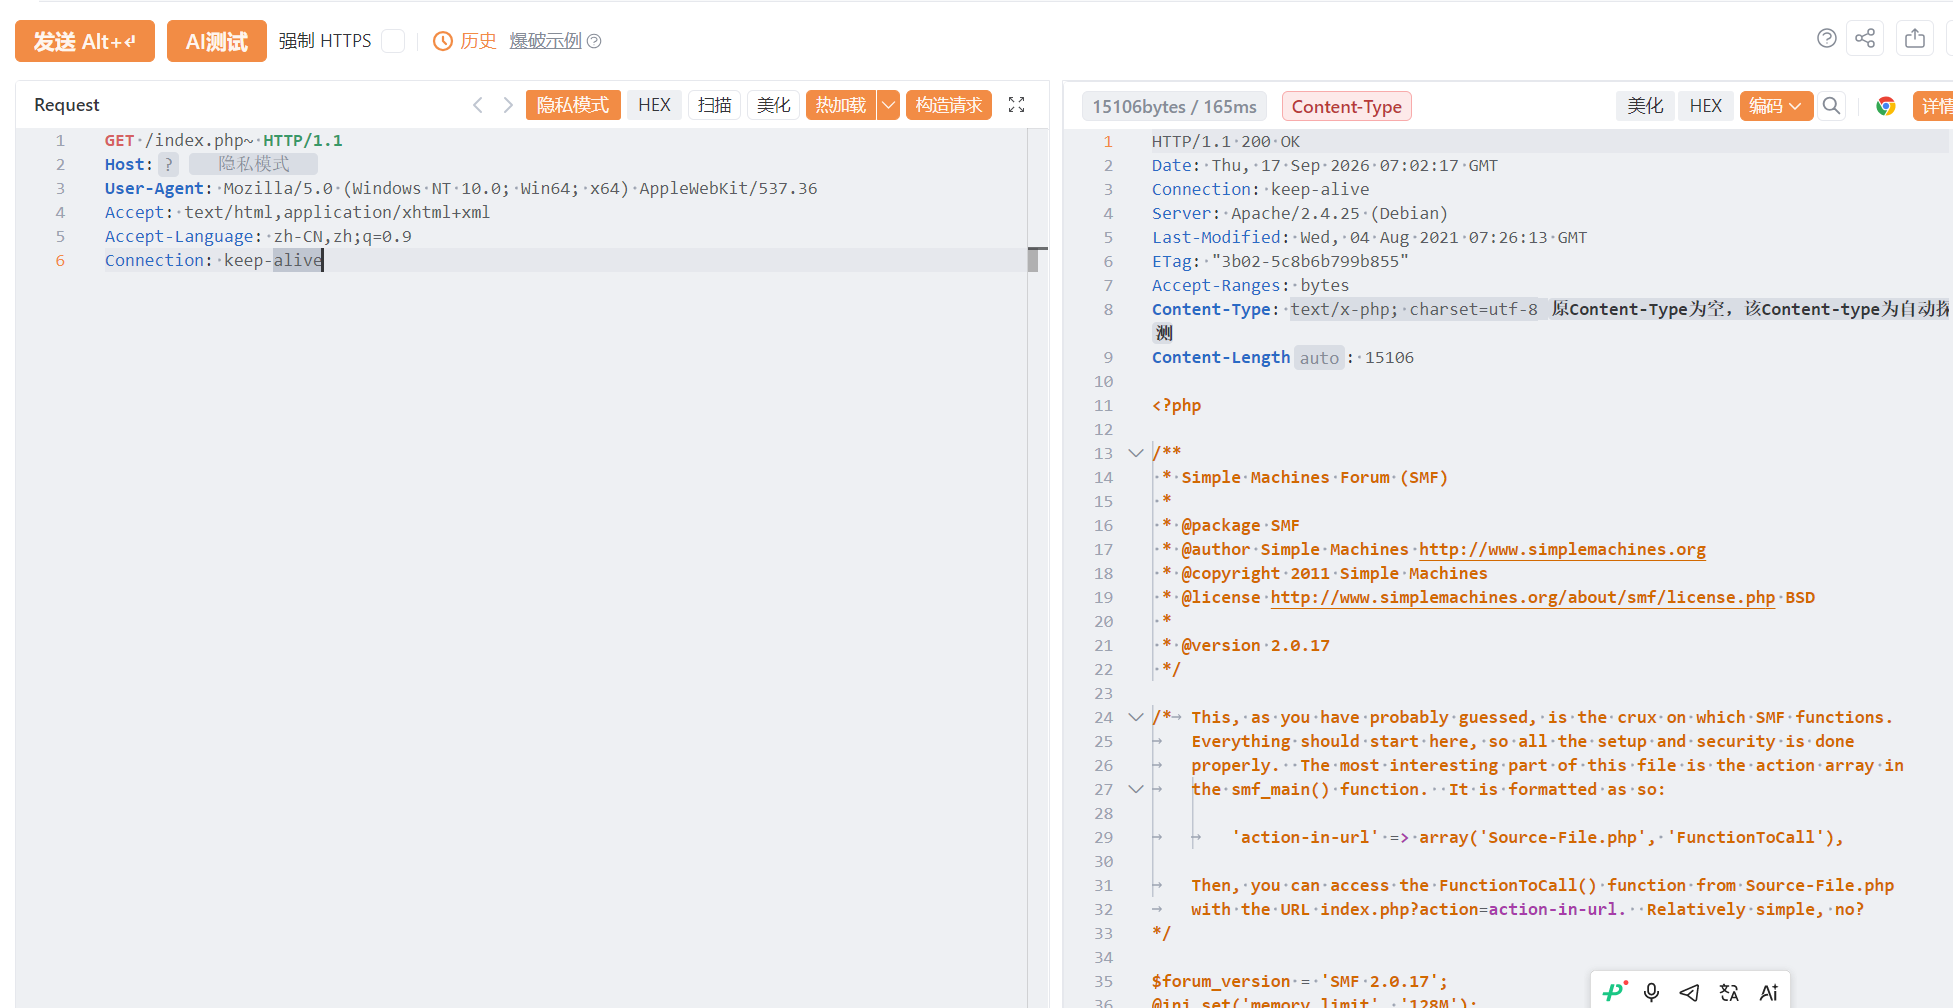The image size is (1953, 1008).
Task: Click 美化 in the Request toolbar
Action: [x=773, y=105]
